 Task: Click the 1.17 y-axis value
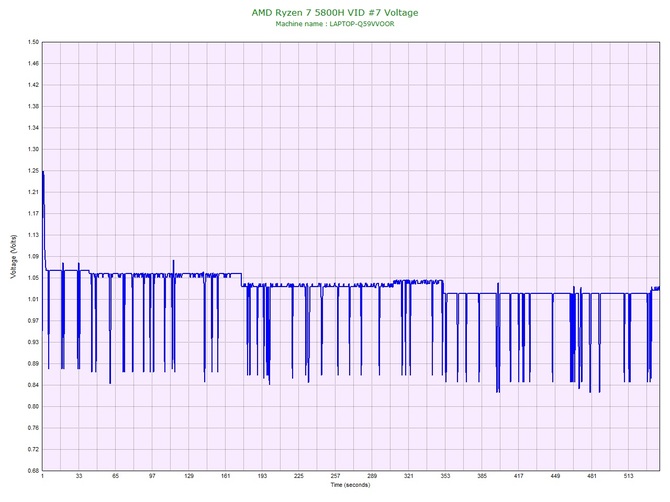[33, 214]
